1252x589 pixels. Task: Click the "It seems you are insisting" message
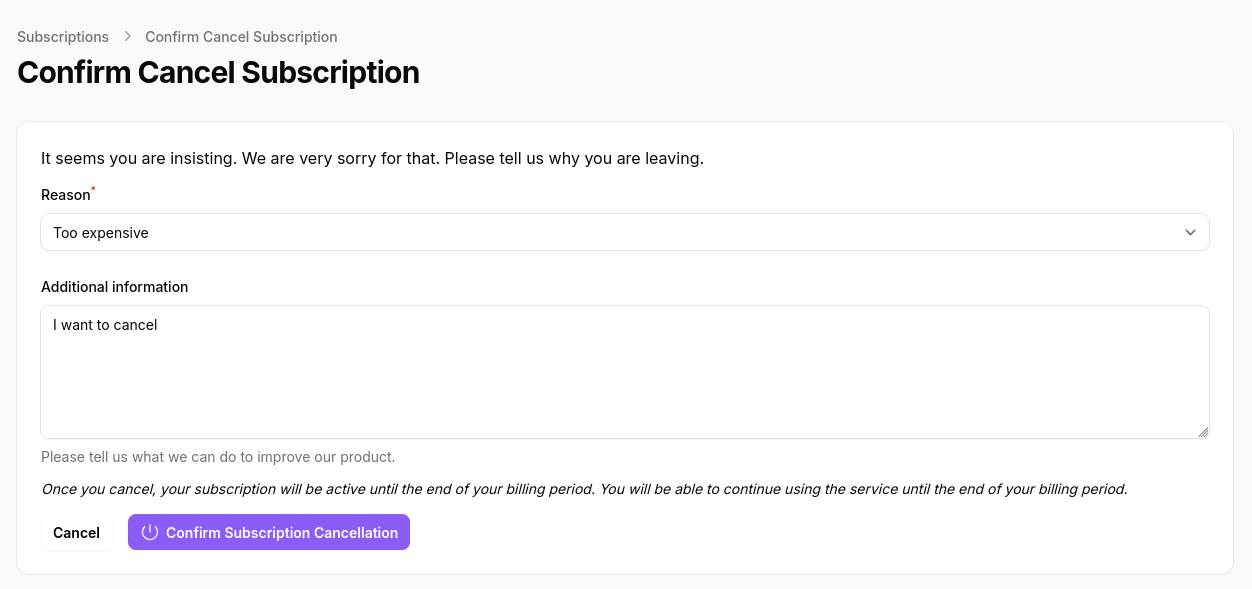click(372, 159)
